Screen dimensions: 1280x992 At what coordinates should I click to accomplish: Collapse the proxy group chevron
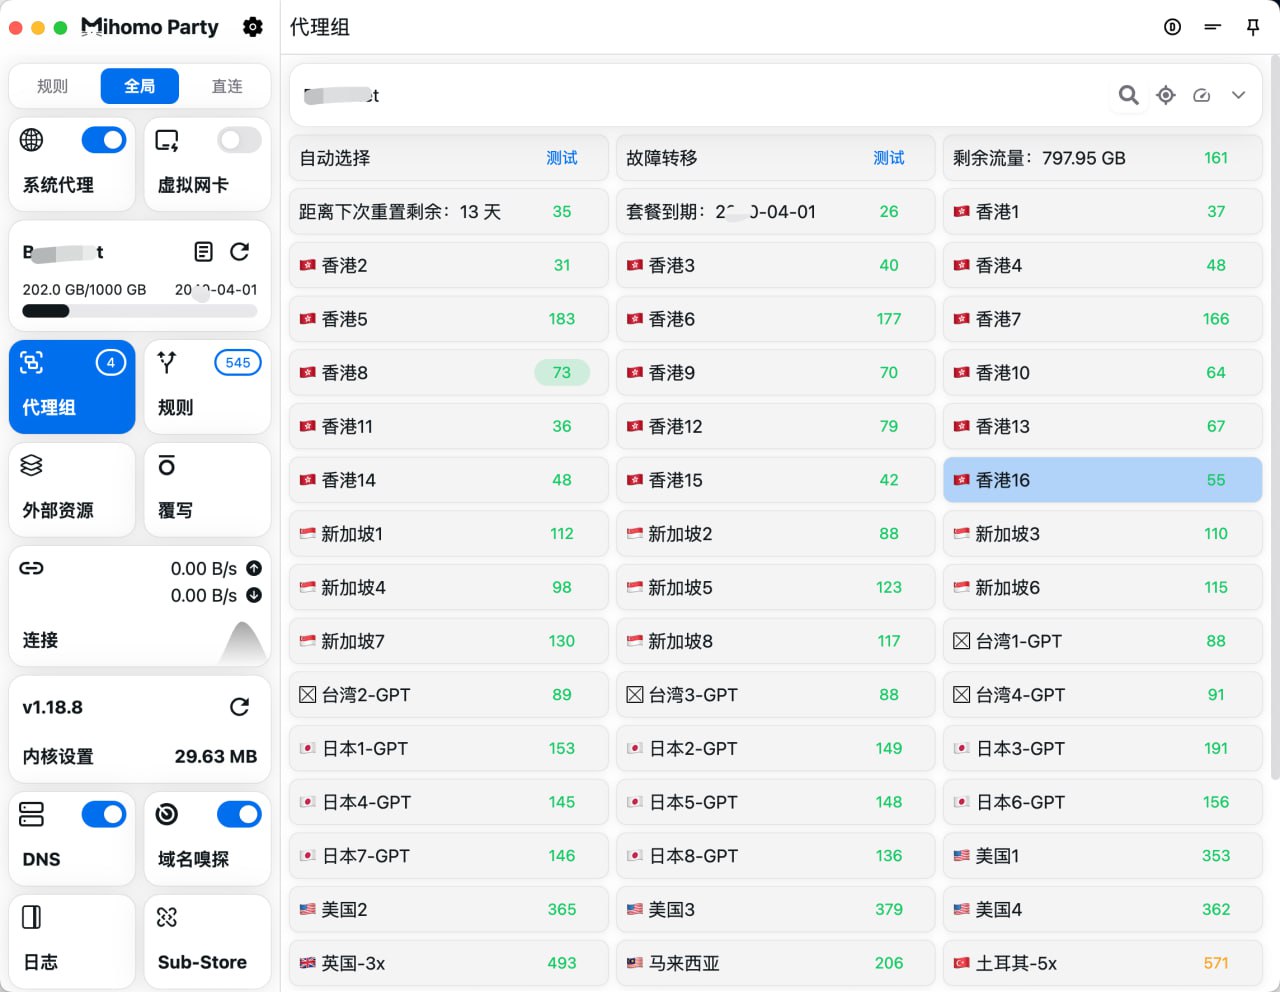(x=1238, y=95)
